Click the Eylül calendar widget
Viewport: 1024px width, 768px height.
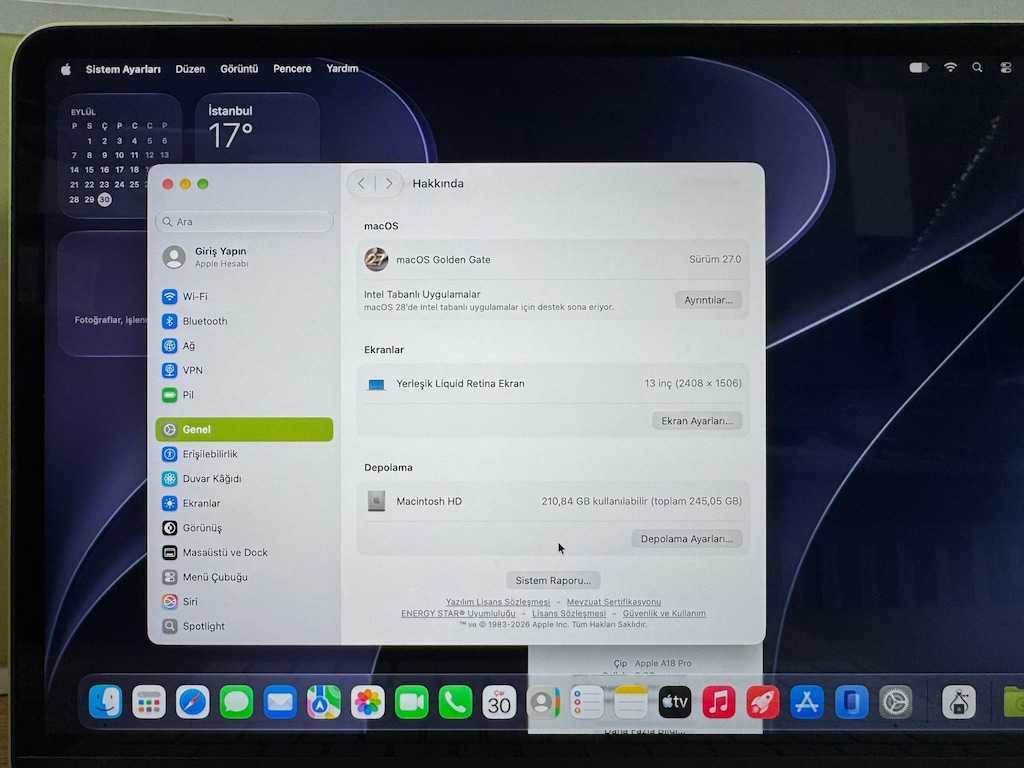[x=120, y=155]
